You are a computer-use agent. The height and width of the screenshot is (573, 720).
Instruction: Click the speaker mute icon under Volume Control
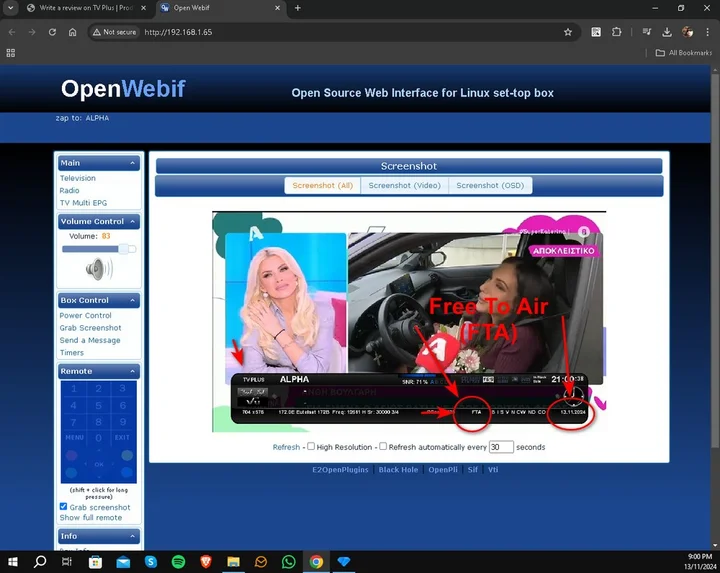pyautogui.click(x=99, y=269)
